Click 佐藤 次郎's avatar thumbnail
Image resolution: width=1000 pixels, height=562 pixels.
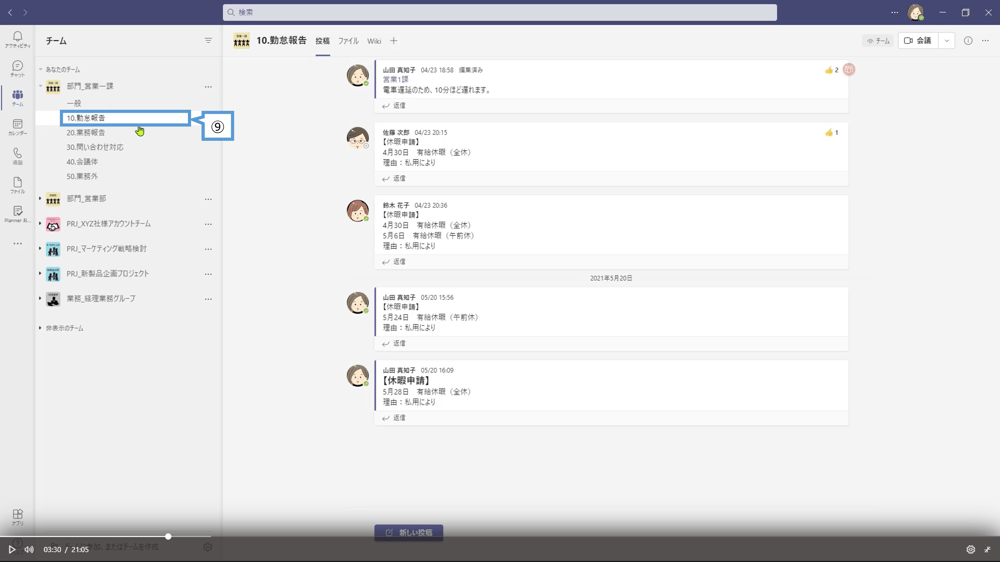point(358,138)
